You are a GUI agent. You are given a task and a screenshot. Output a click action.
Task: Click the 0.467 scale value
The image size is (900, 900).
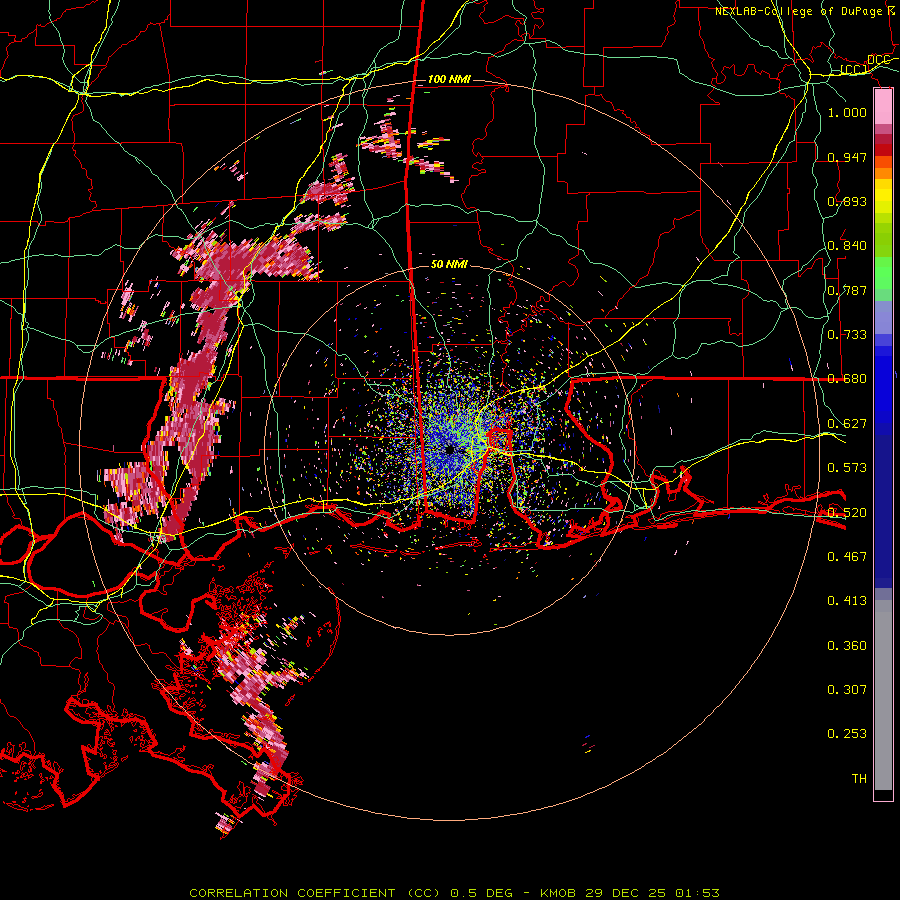[x=847, y=556]
